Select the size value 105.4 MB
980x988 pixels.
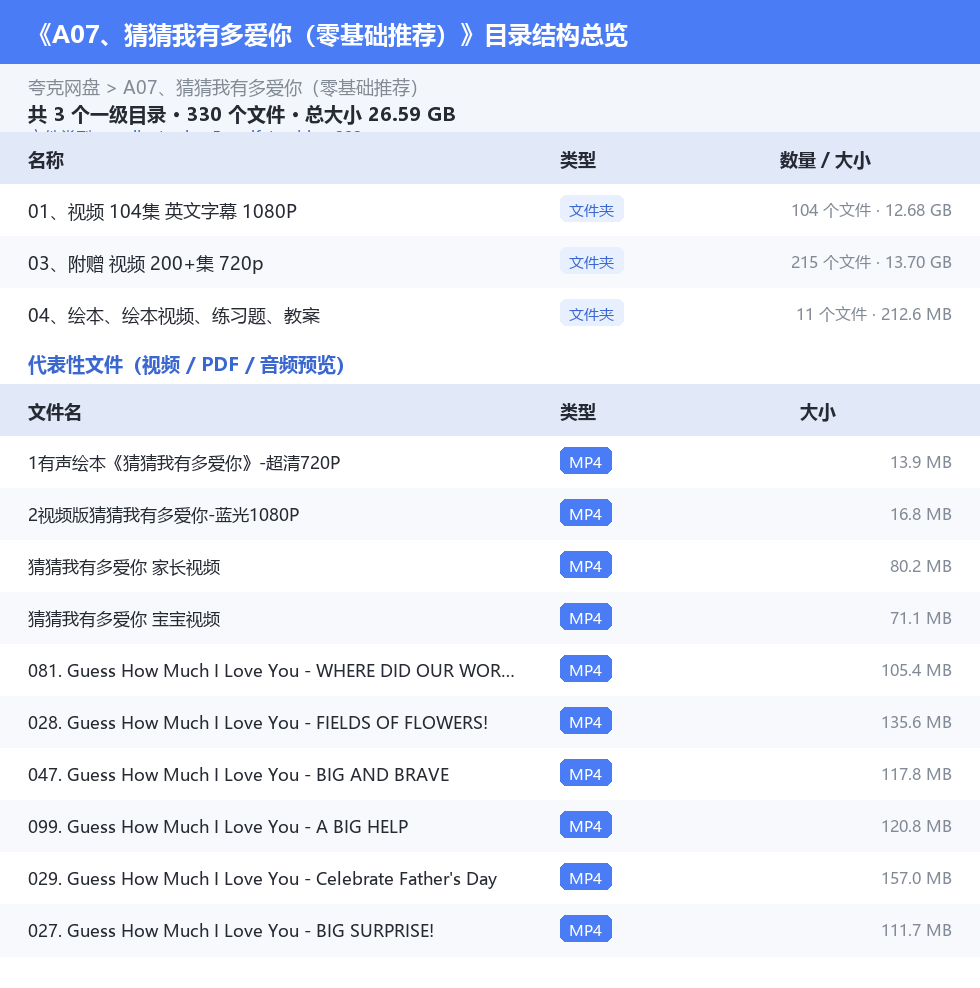pos(916,670)
